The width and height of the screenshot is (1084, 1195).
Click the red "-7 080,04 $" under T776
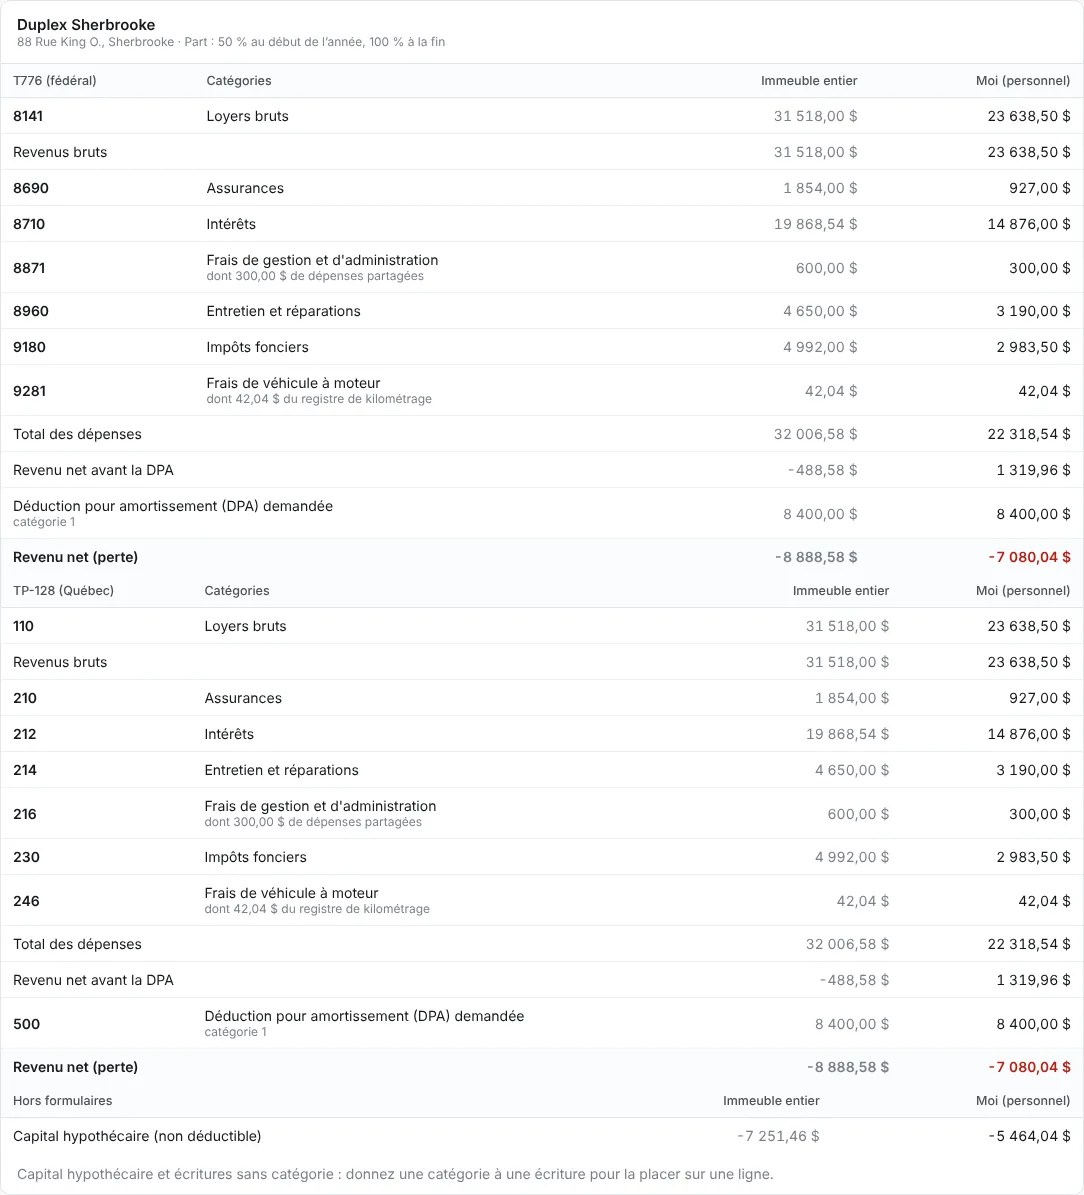click(1029, 557)
